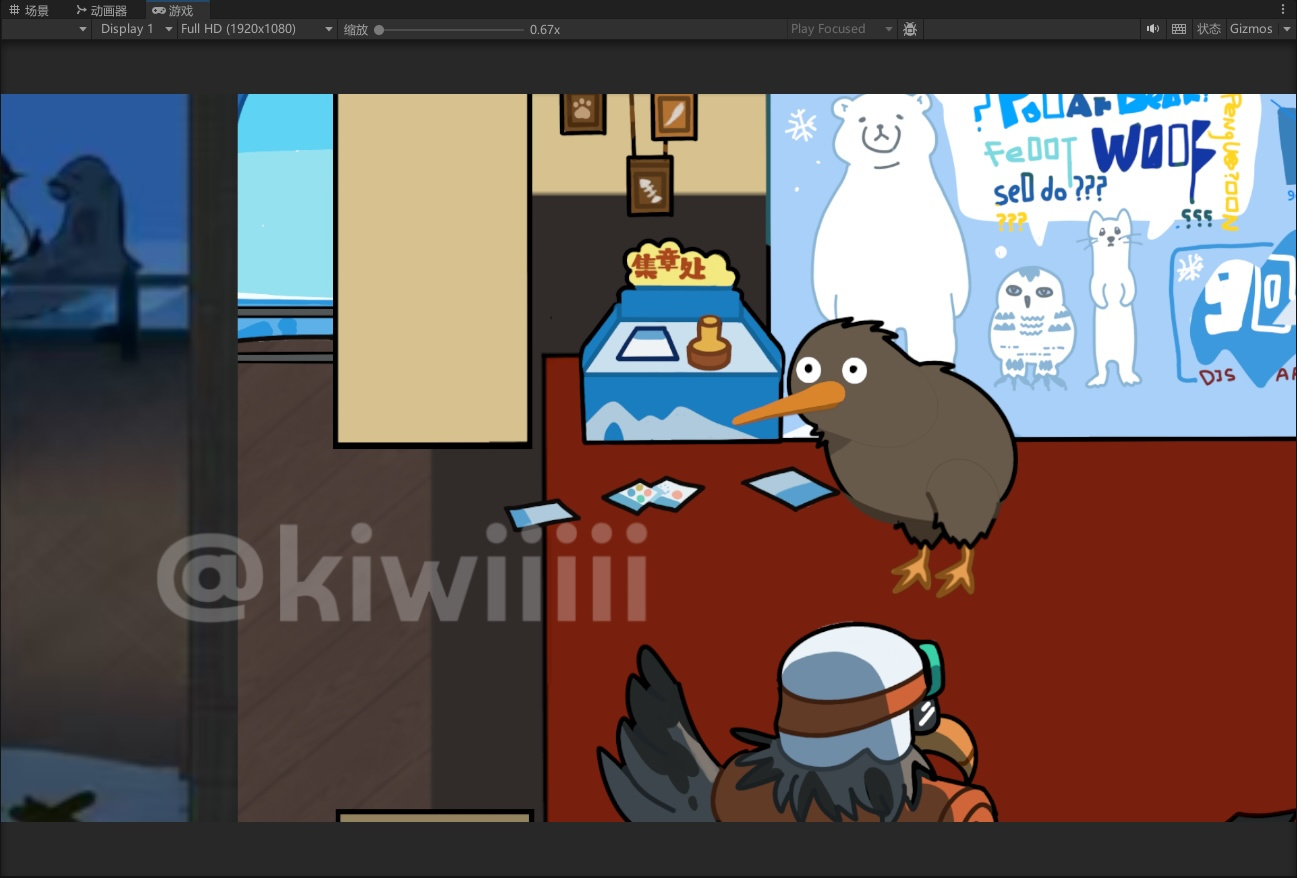1297x878 pixels.
Task: Click the paw print picture frame
Action: [583, 112]
